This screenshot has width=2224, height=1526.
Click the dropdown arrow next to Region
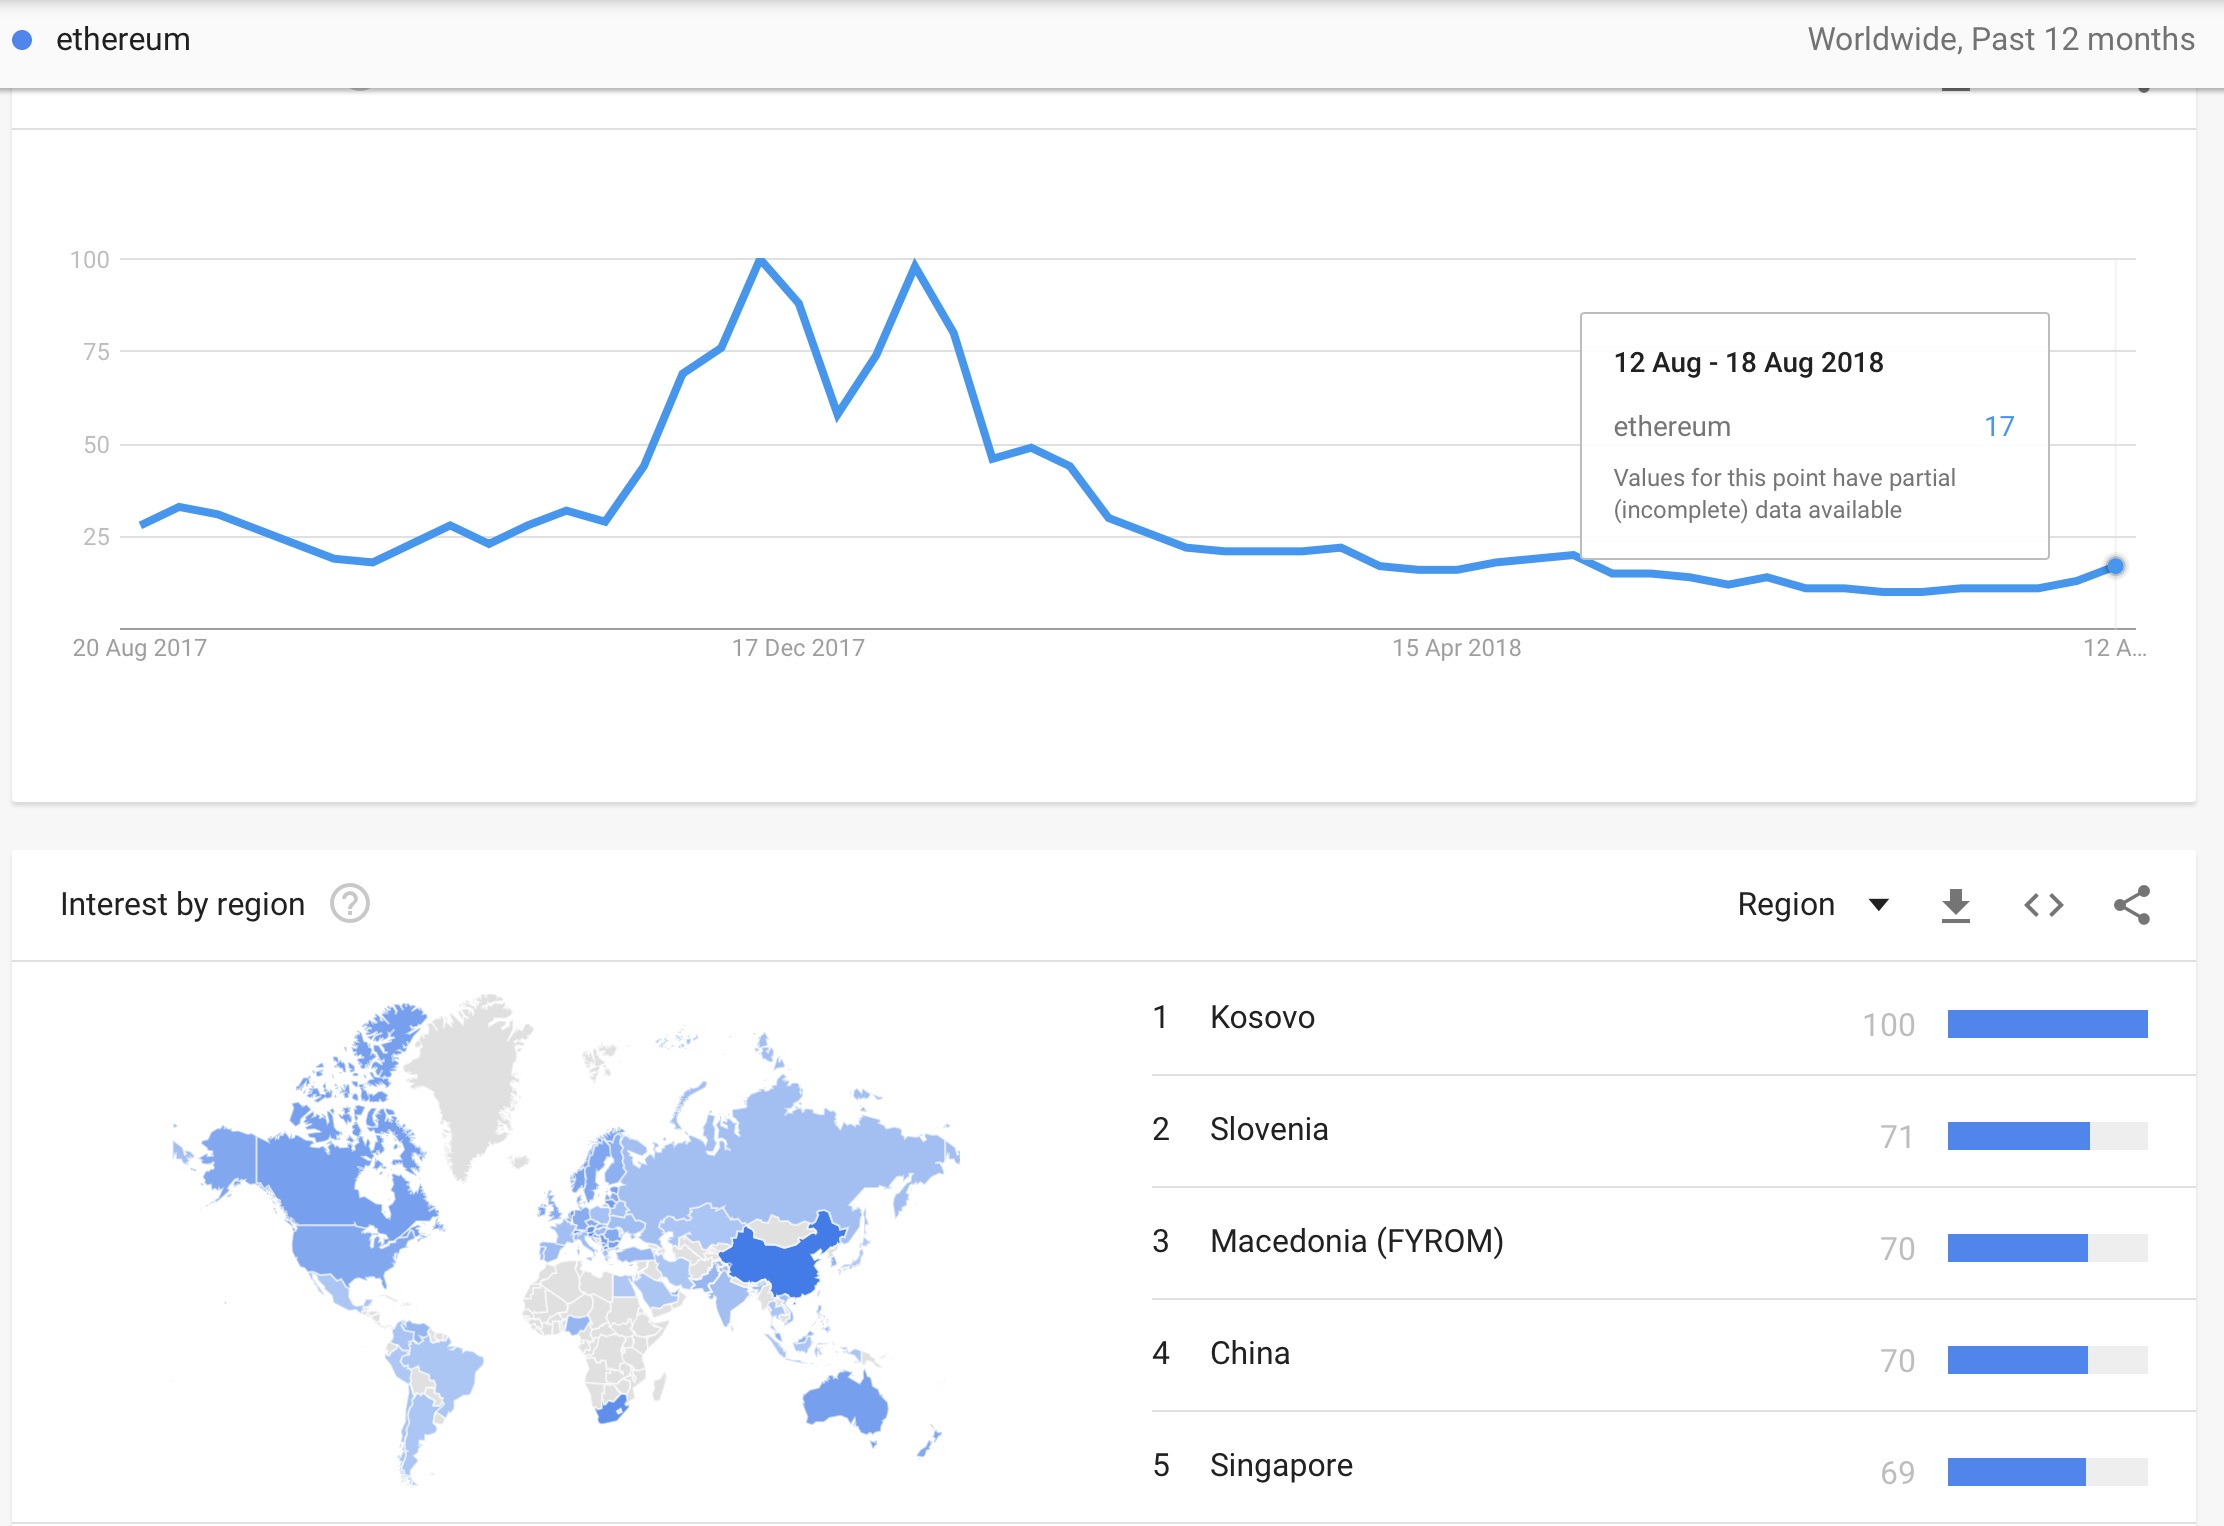pos(1878,905)
